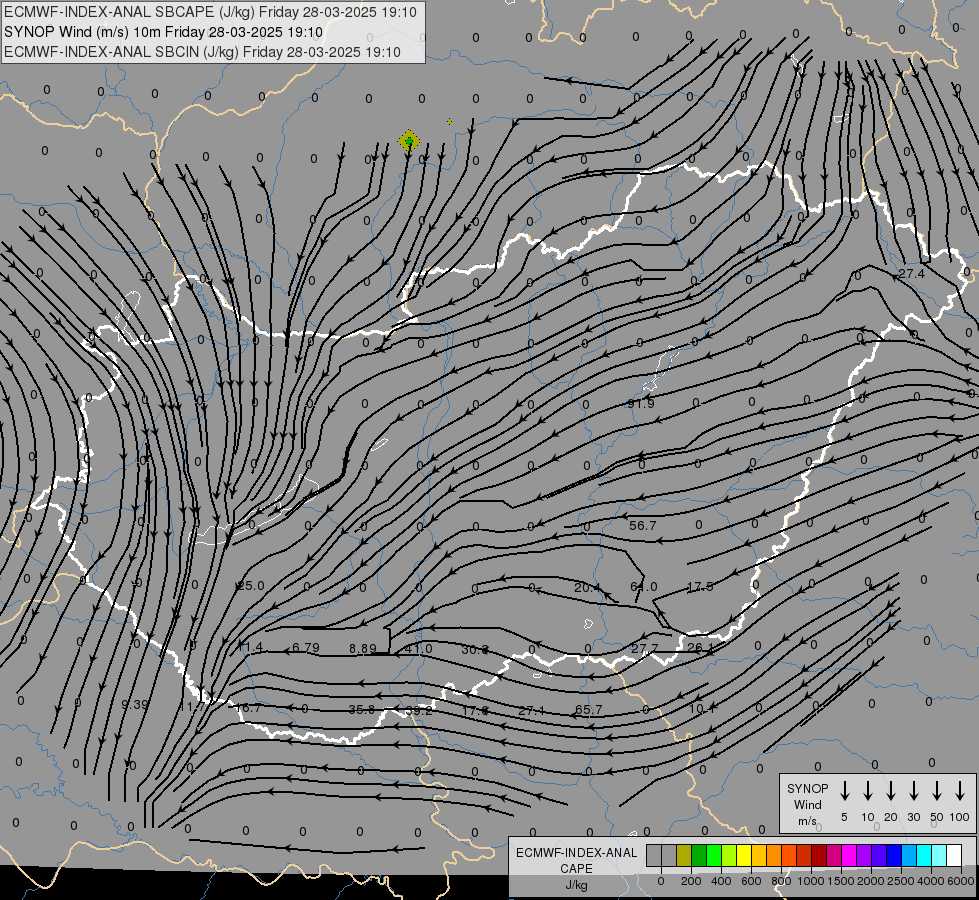Click the 25.0 CAPE value on the map

250,586
